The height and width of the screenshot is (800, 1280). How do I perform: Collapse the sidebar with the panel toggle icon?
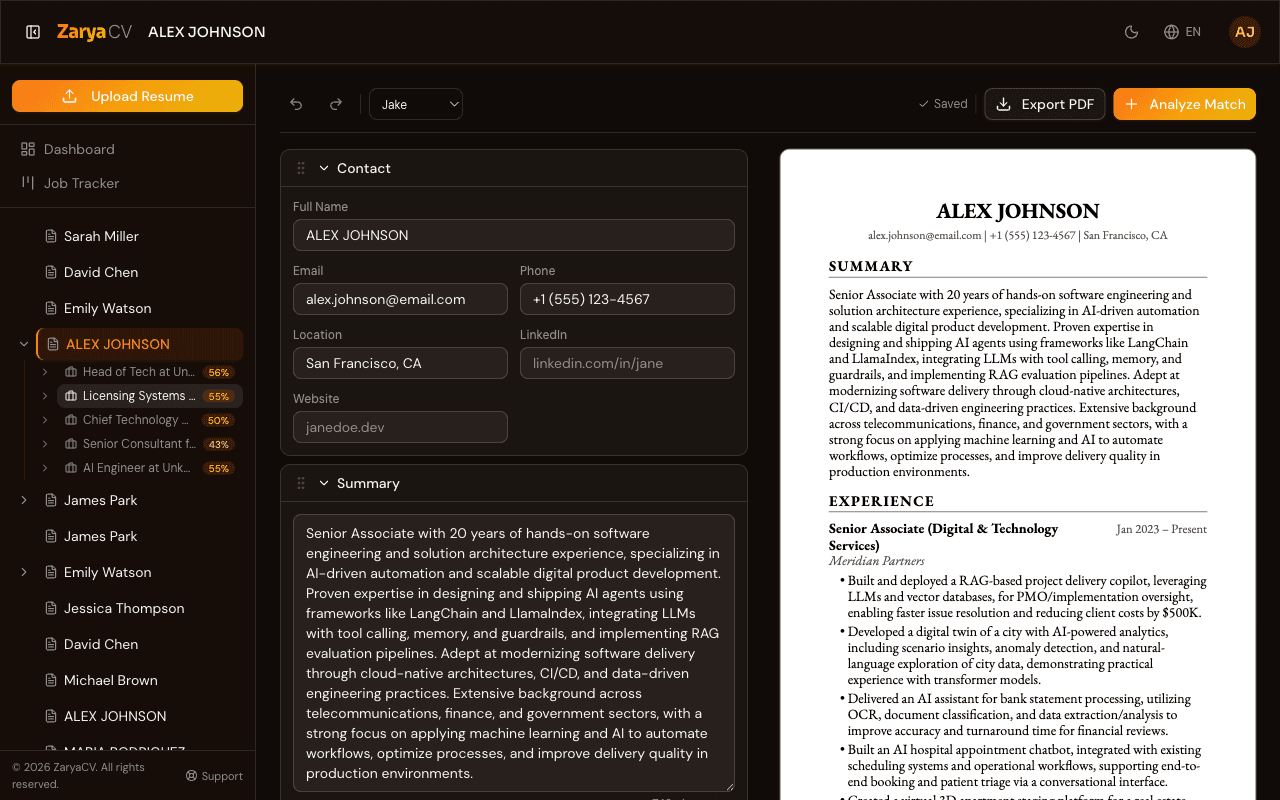pyautogui.click(x=35, y=31)
